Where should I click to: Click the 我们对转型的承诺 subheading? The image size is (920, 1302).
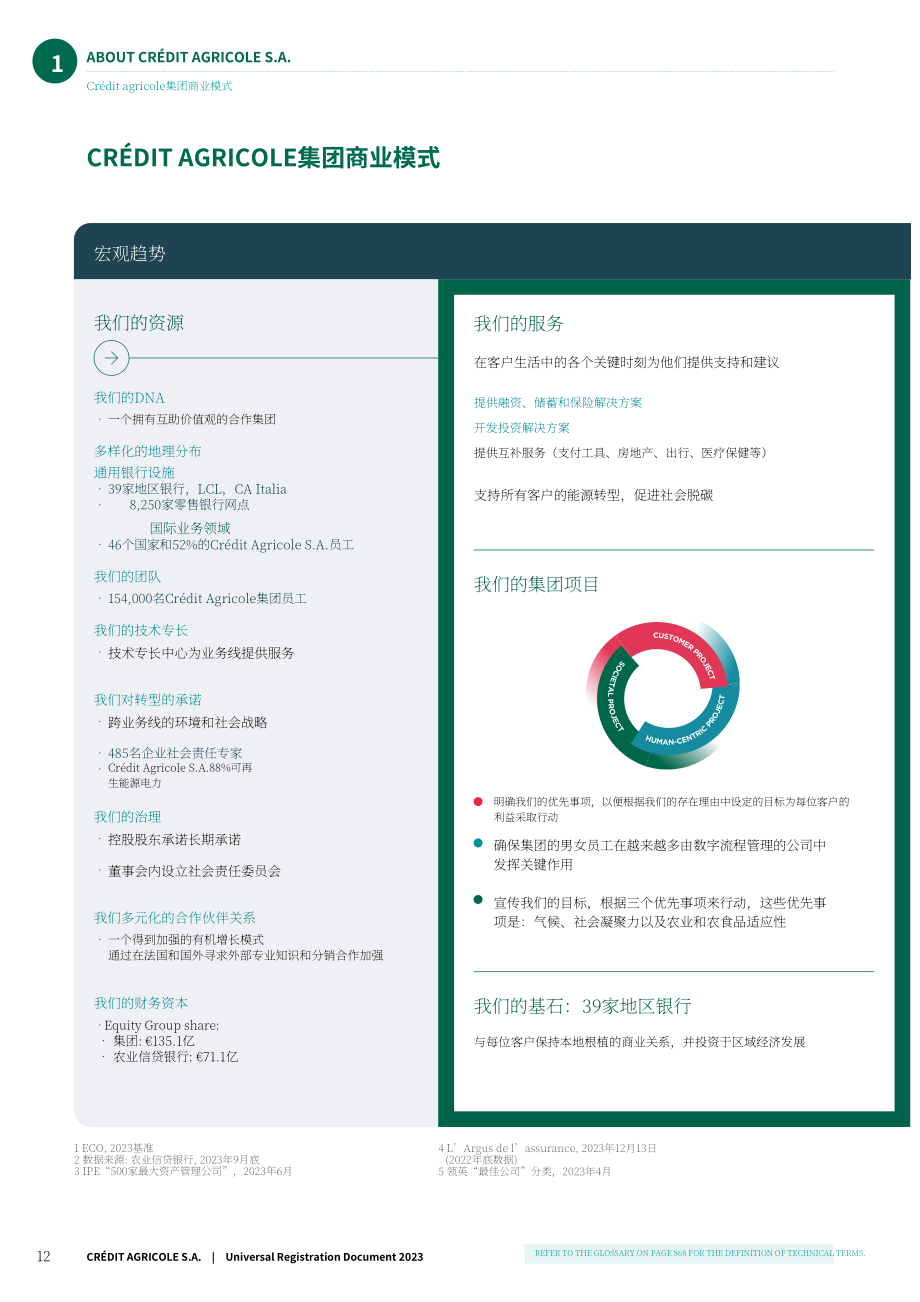pos(148,699)
